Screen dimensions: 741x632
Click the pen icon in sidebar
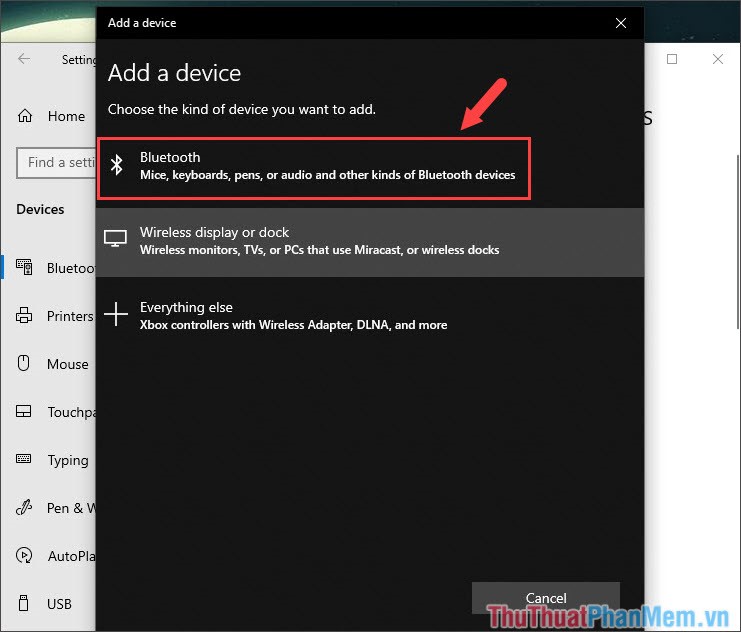coord(24,507)
